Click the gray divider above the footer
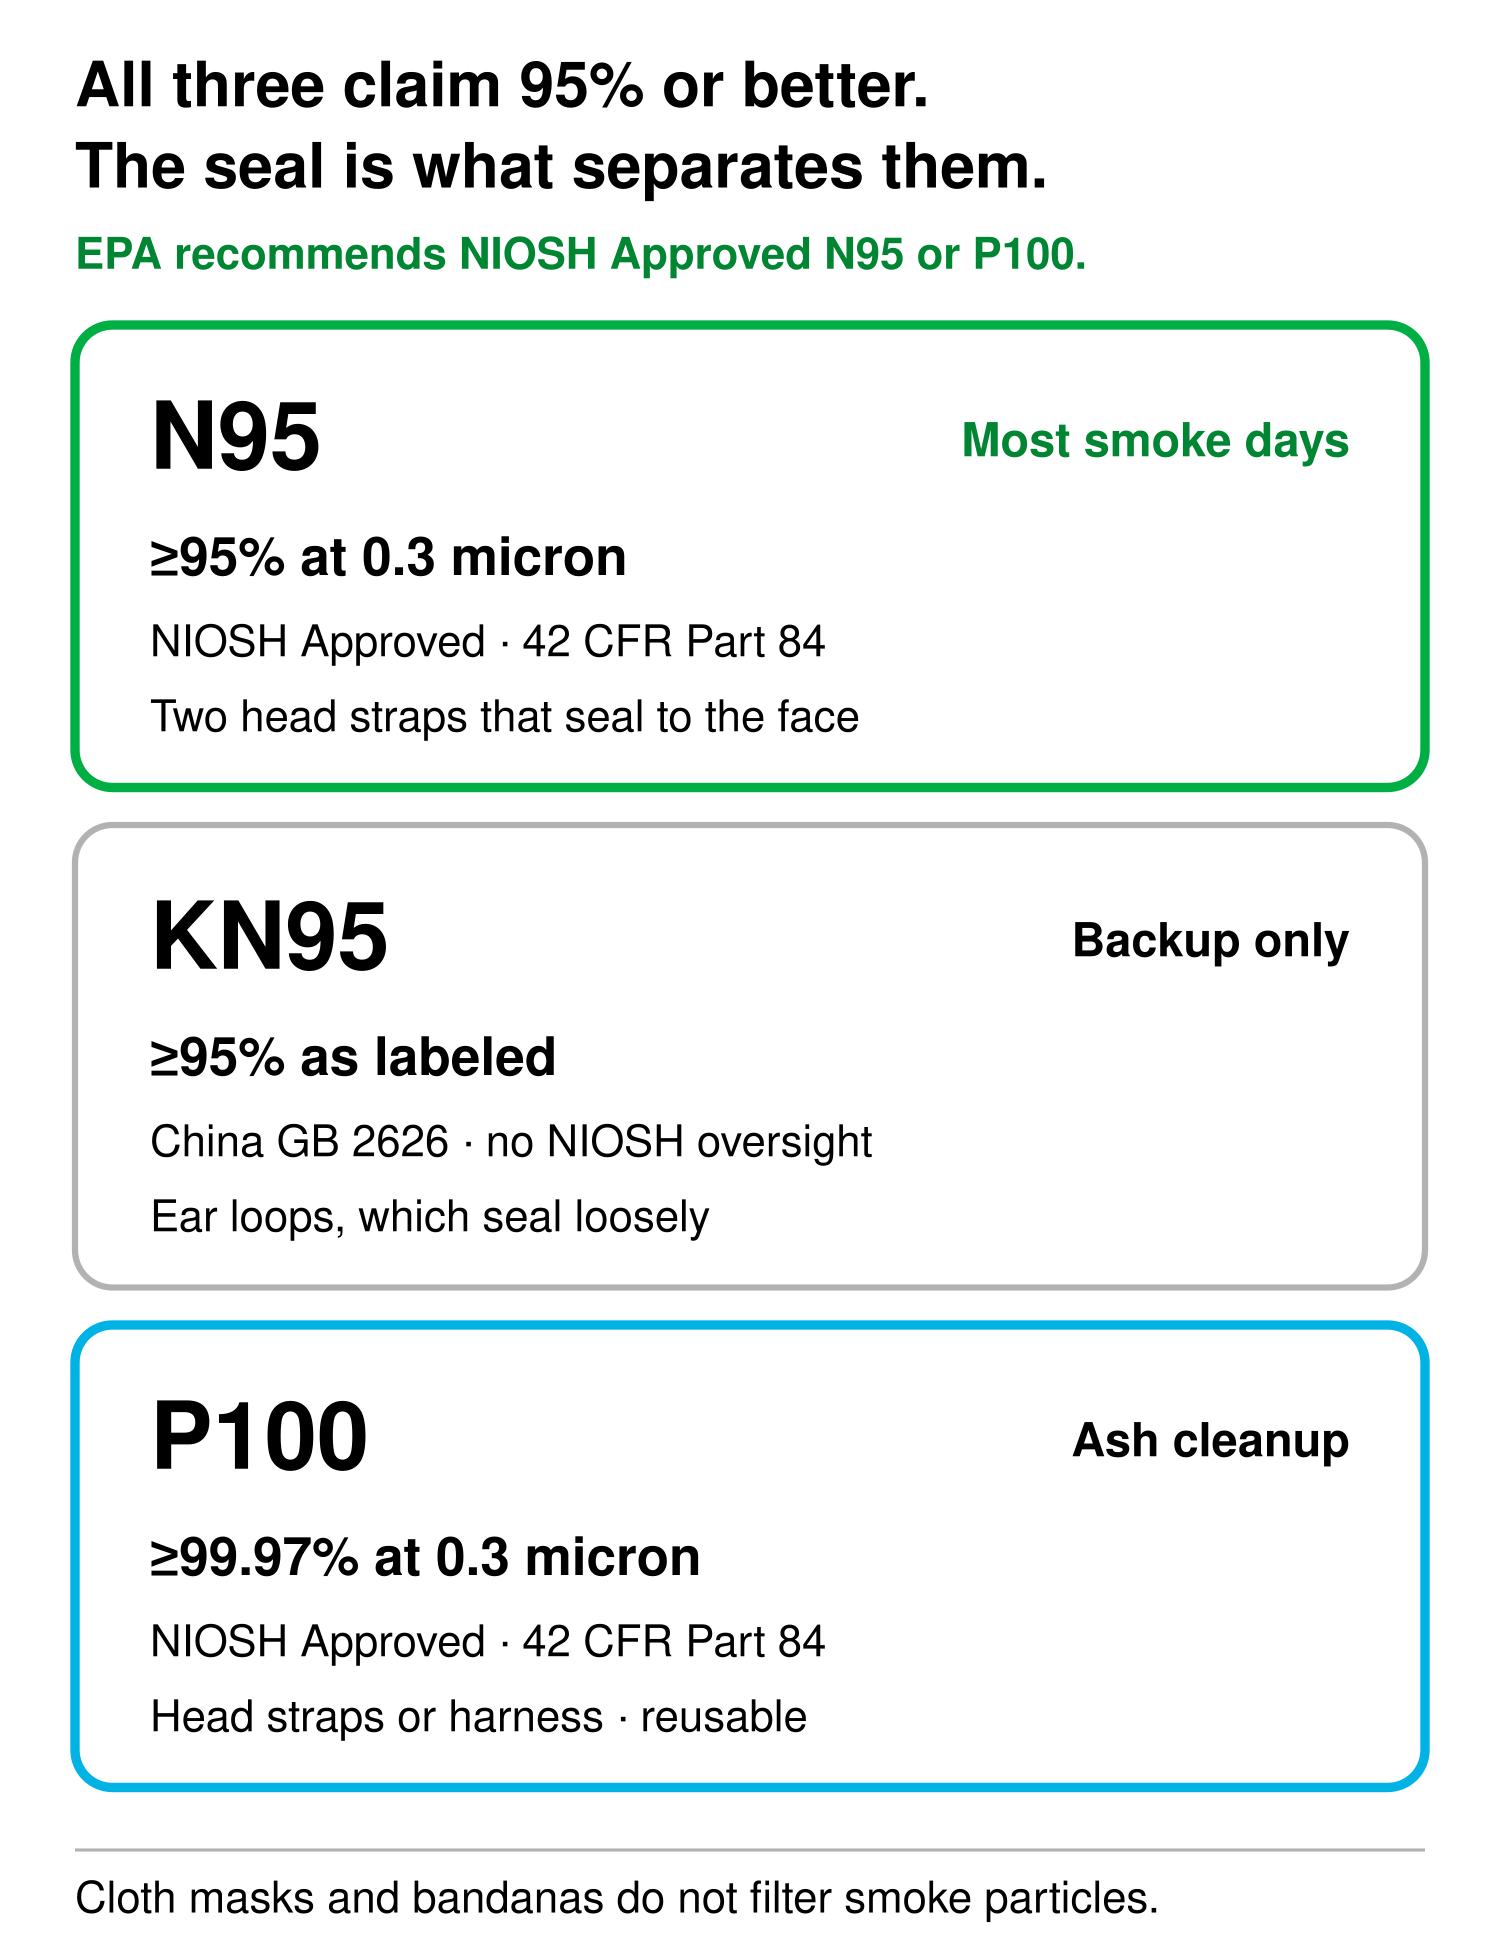Screen dimensions: 1500x1950 click(750, 1850)
